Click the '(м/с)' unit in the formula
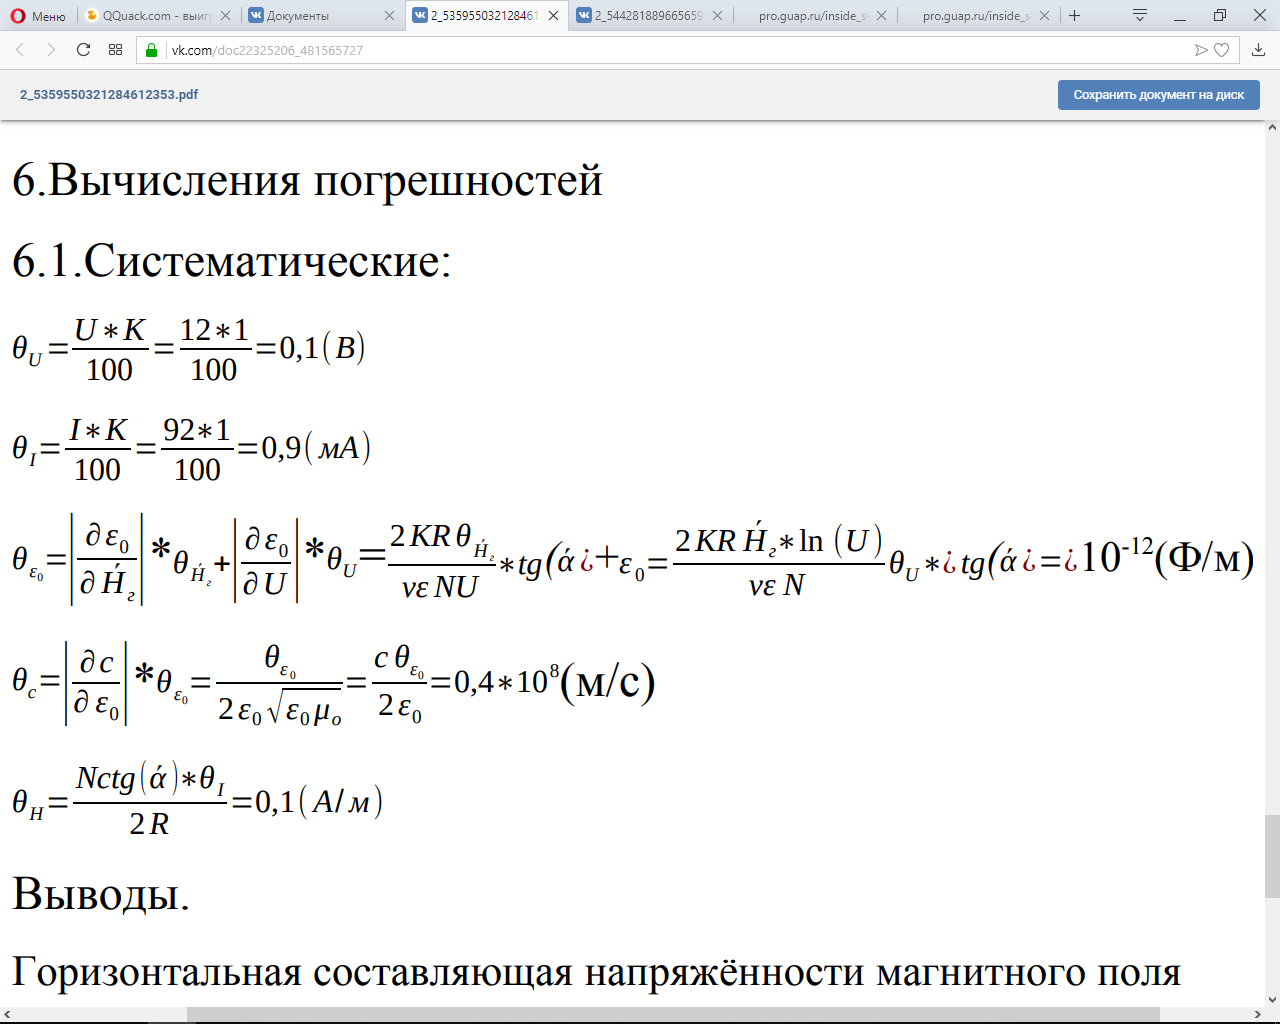The height and width of the screenshot is (1024, 1280). coord(608,682)
